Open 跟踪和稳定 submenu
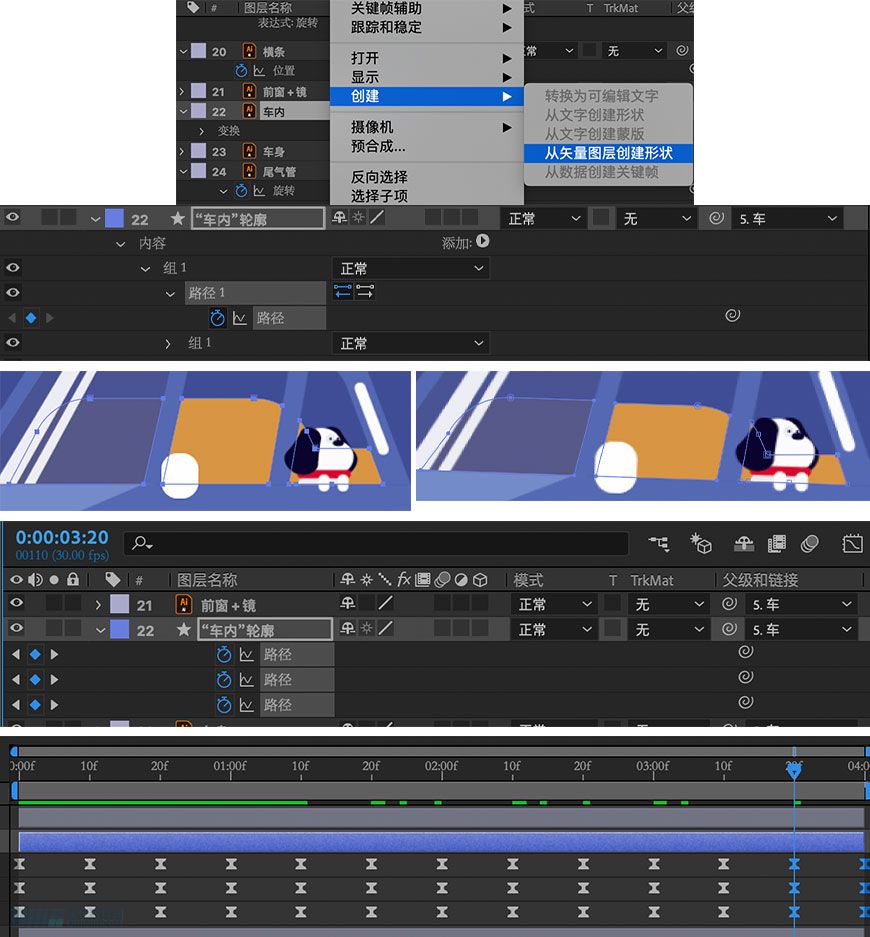Screen dimensions: 870x937 pyautogui.click(x=427, y=27)
